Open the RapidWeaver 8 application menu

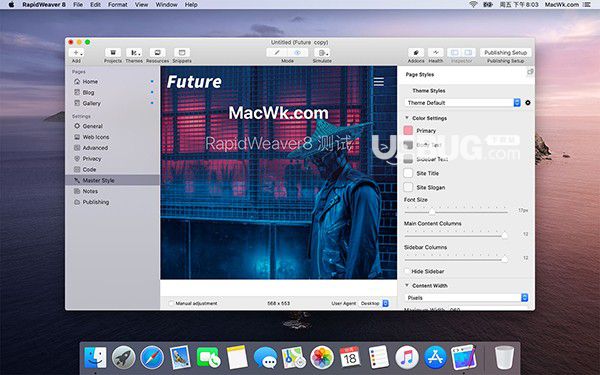pyautogui.click(x=44, y=5)
